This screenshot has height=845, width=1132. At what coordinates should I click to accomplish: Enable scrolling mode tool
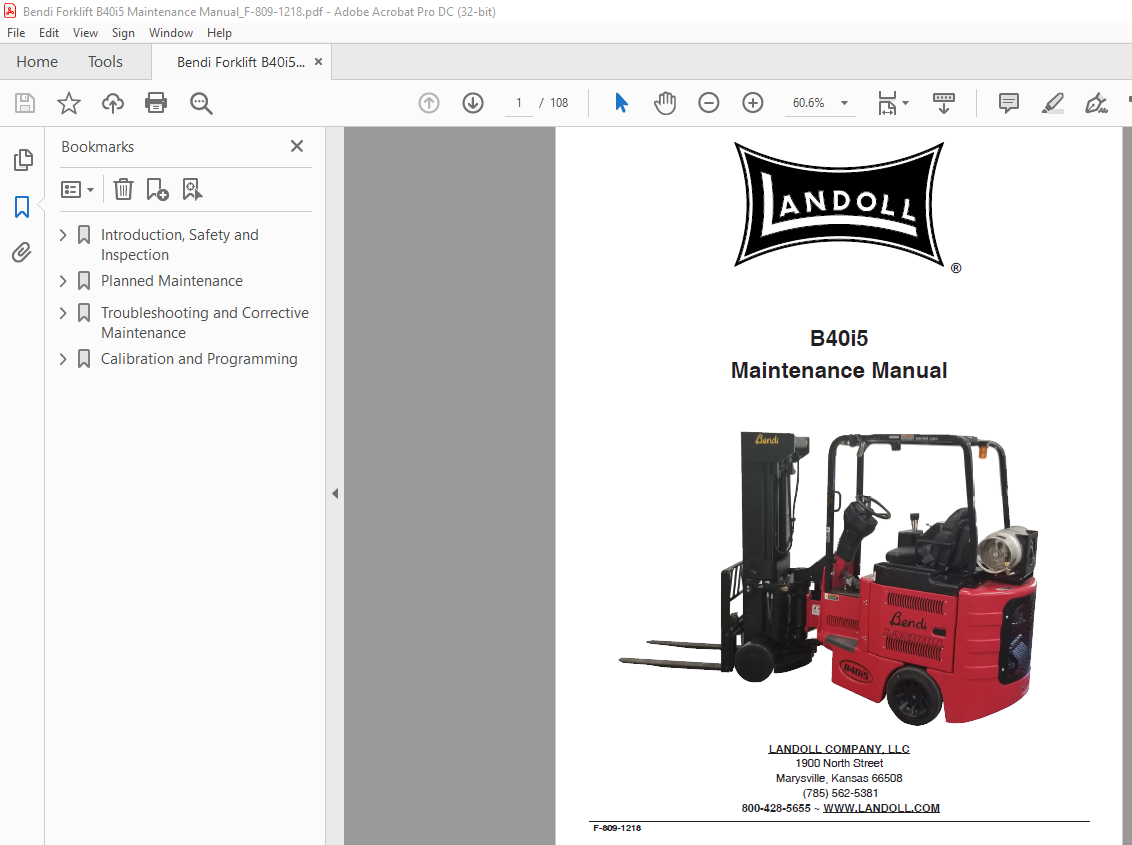click(x=944, y=103)
